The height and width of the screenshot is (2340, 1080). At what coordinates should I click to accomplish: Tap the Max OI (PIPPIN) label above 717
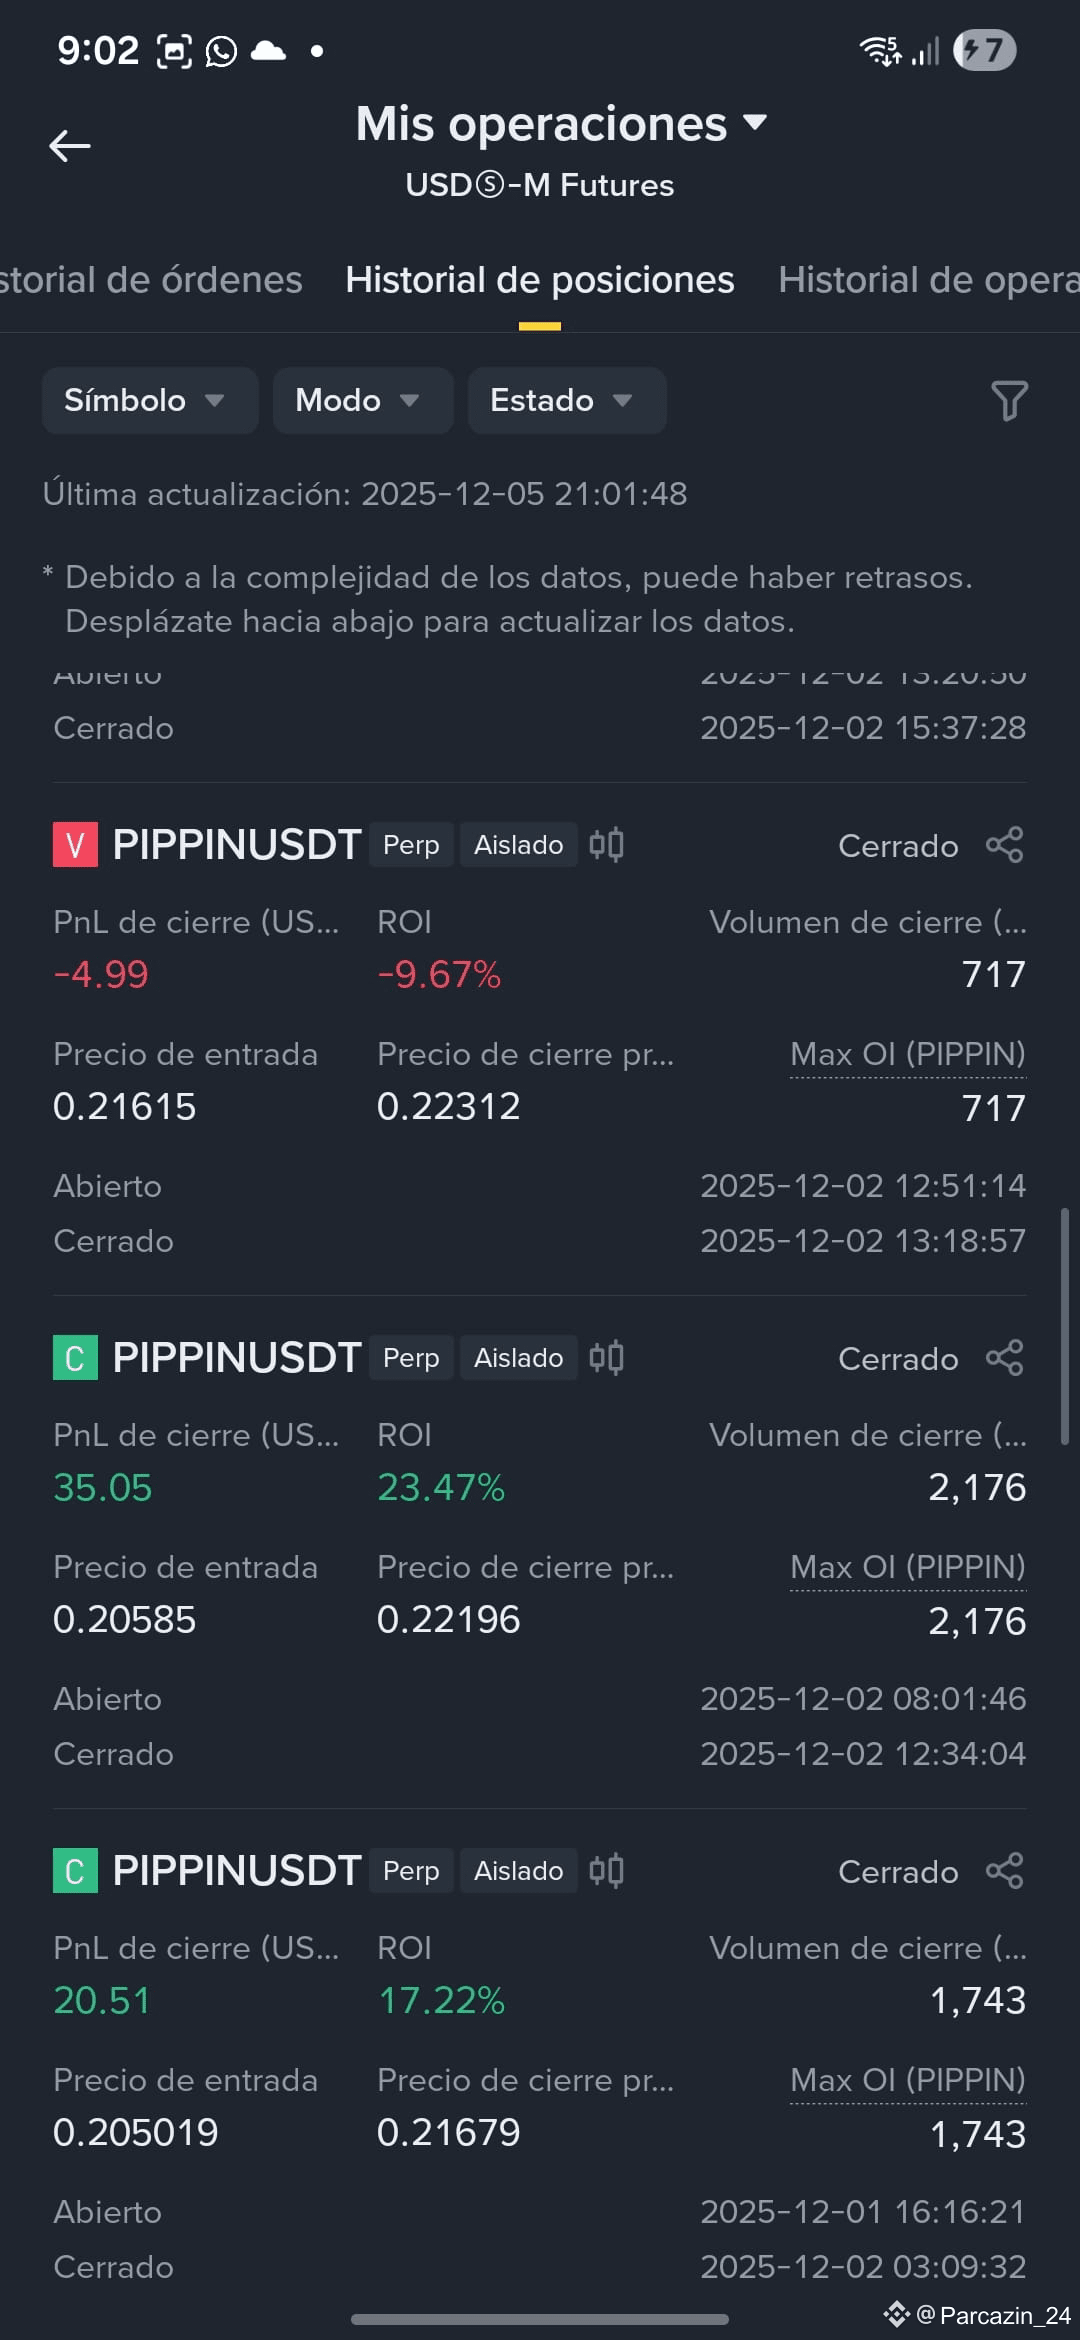click(908, 1054)
